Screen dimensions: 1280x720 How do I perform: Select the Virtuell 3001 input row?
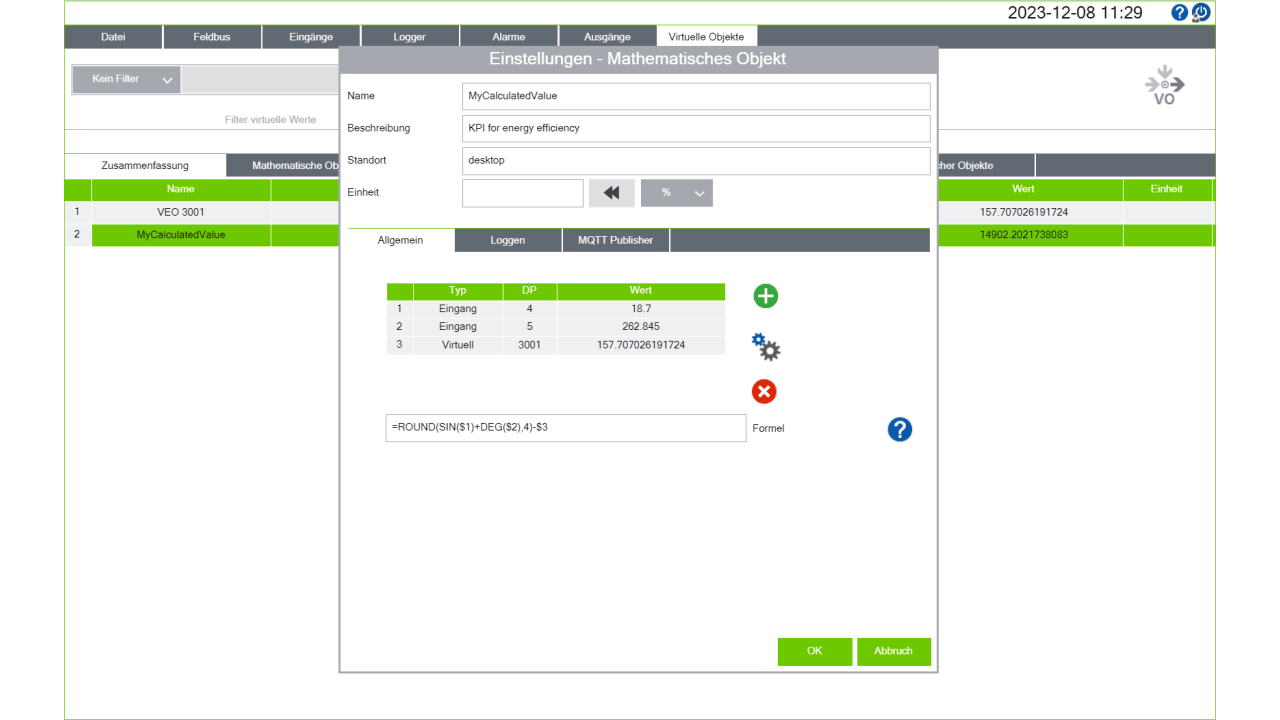pos(556,345)
